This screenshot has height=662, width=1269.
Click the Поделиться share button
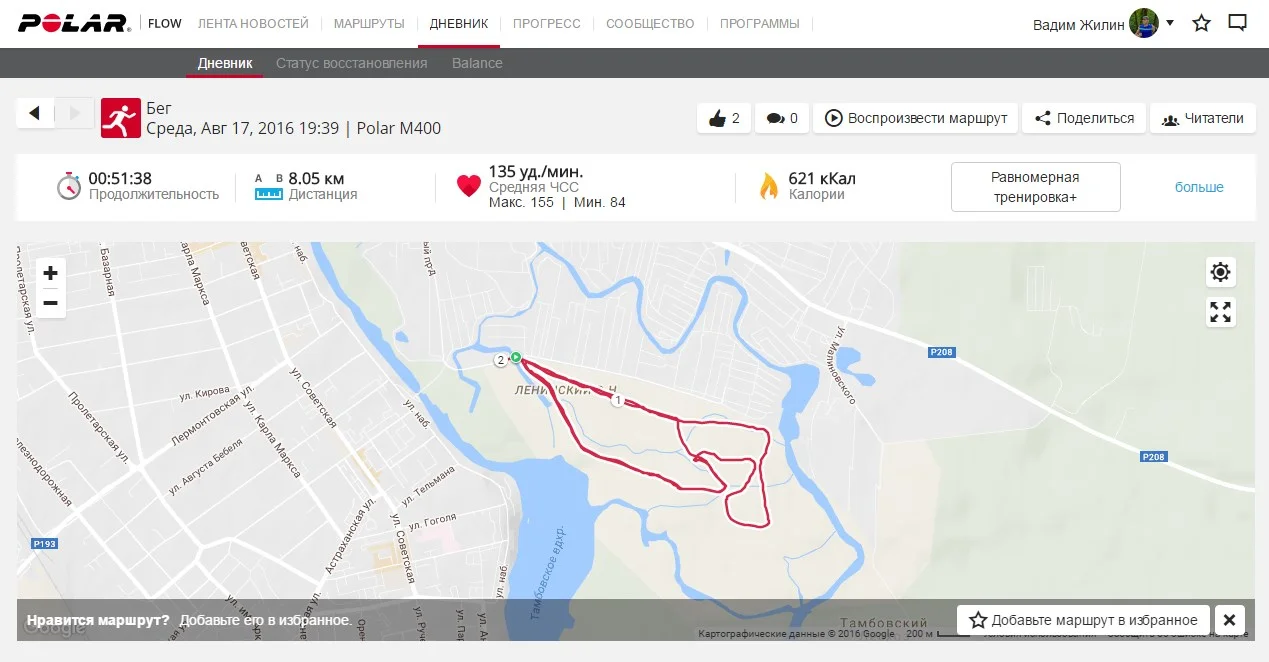pyautogui.click(x=1084, y=118)
